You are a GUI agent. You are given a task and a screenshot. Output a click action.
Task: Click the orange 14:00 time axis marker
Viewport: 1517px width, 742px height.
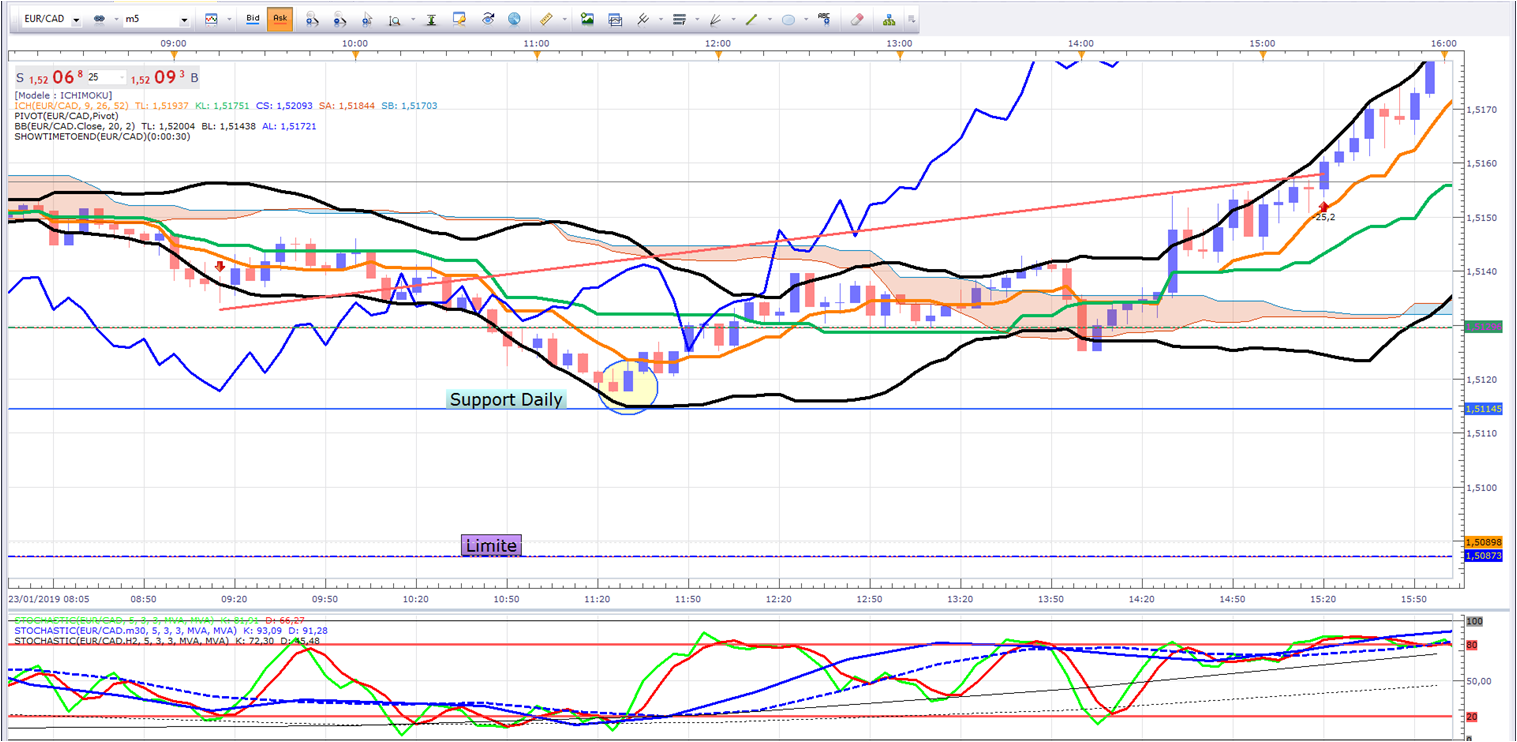tap(1081, 55)
